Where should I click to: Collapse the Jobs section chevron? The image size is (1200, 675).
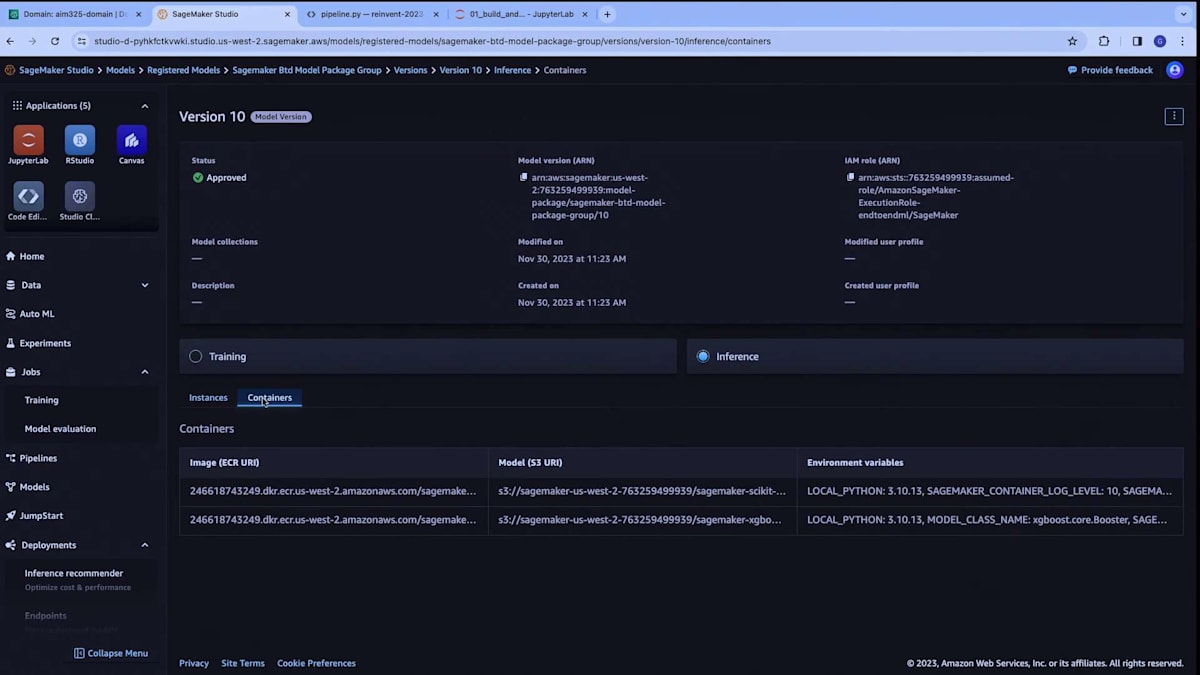click(x=145, y=372)
